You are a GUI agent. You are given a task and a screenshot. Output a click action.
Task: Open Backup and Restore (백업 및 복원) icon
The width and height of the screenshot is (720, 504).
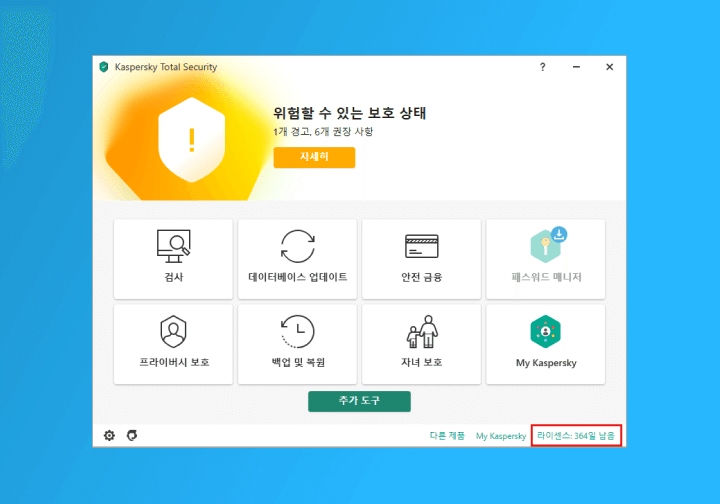[297, 331]
